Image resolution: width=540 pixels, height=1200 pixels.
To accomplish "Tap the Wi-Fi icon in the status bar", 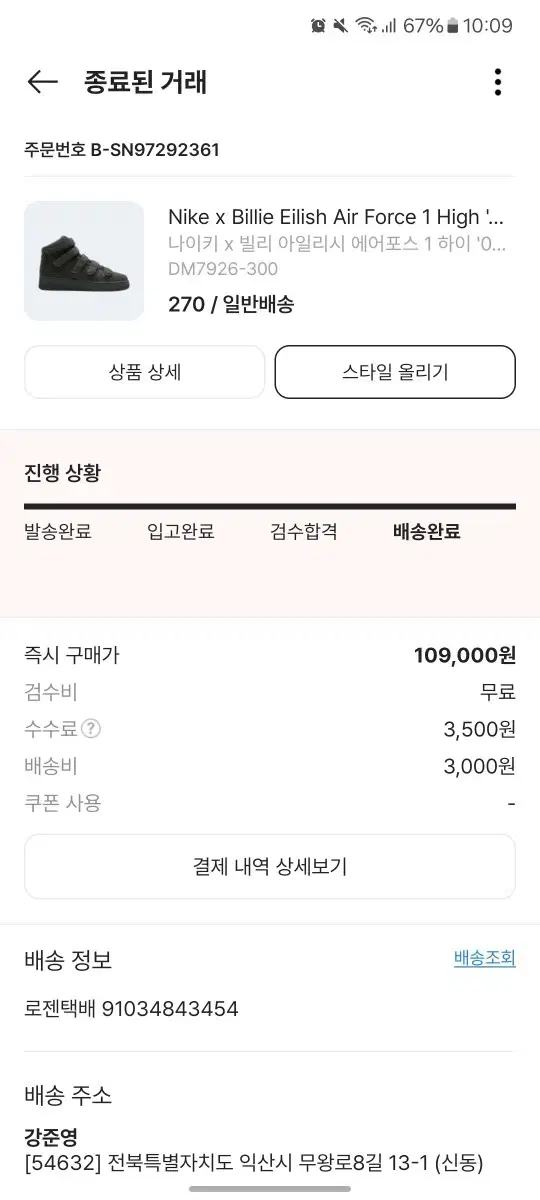I will pos(365,26).
